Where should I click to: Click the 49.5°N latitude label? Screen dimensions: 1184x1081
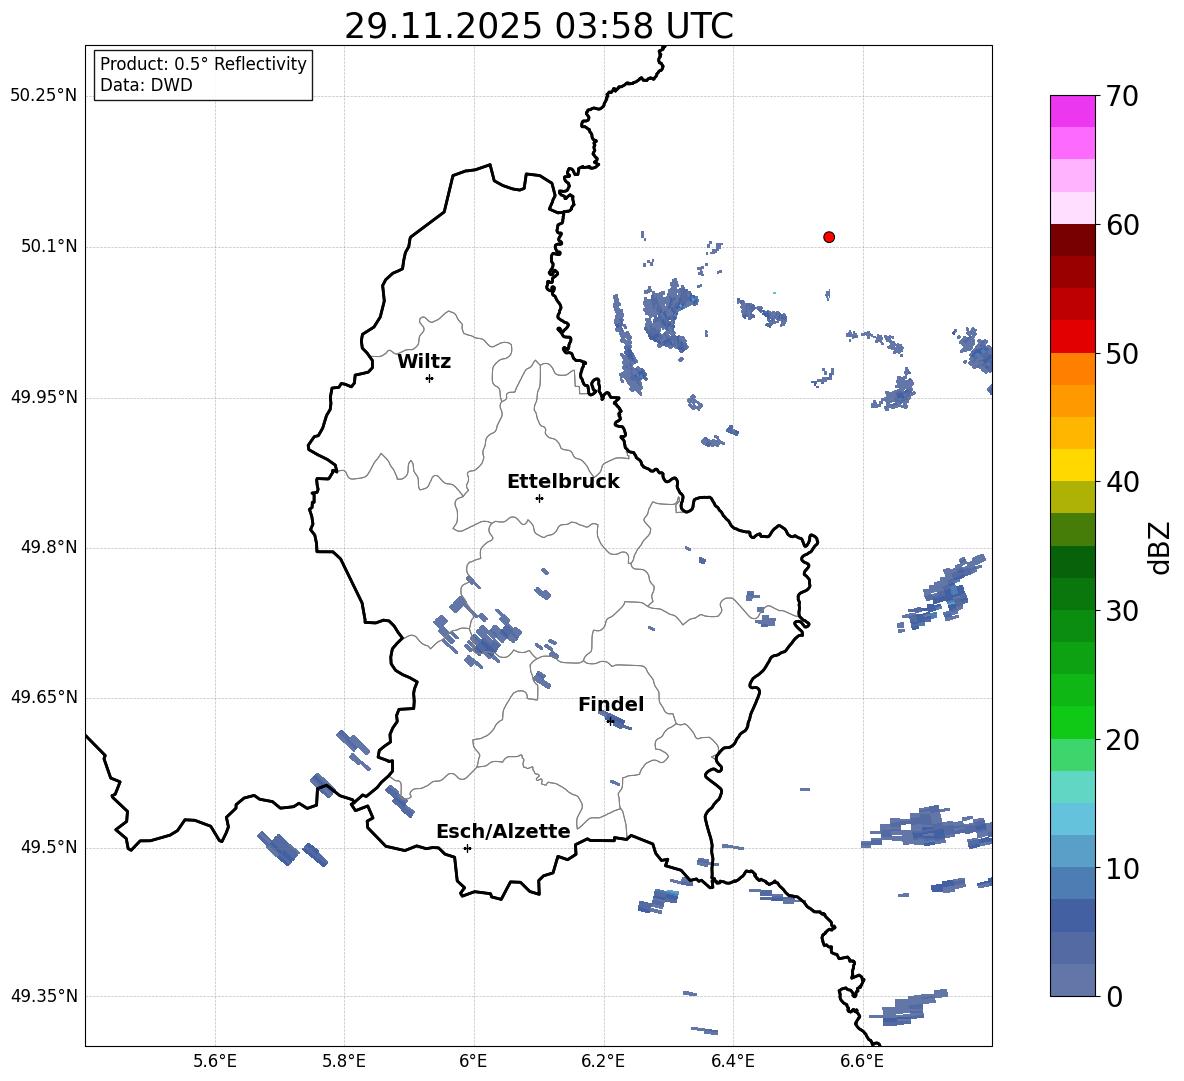coord(49,847)
